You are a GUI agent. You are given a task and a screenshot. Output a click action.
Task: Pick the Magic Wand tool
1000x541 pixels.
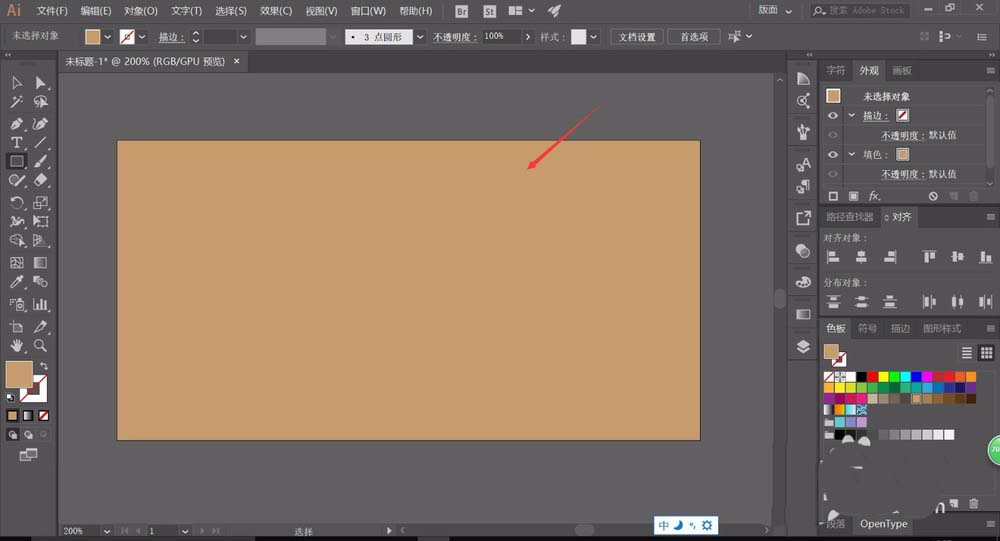point(17,102)
